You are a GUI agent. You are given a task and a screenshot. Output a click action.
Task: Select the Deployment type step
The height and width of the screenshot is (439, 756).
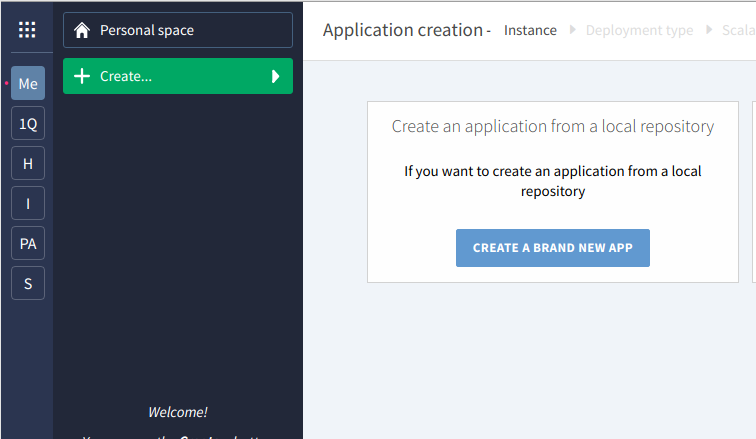pos(639,30)
